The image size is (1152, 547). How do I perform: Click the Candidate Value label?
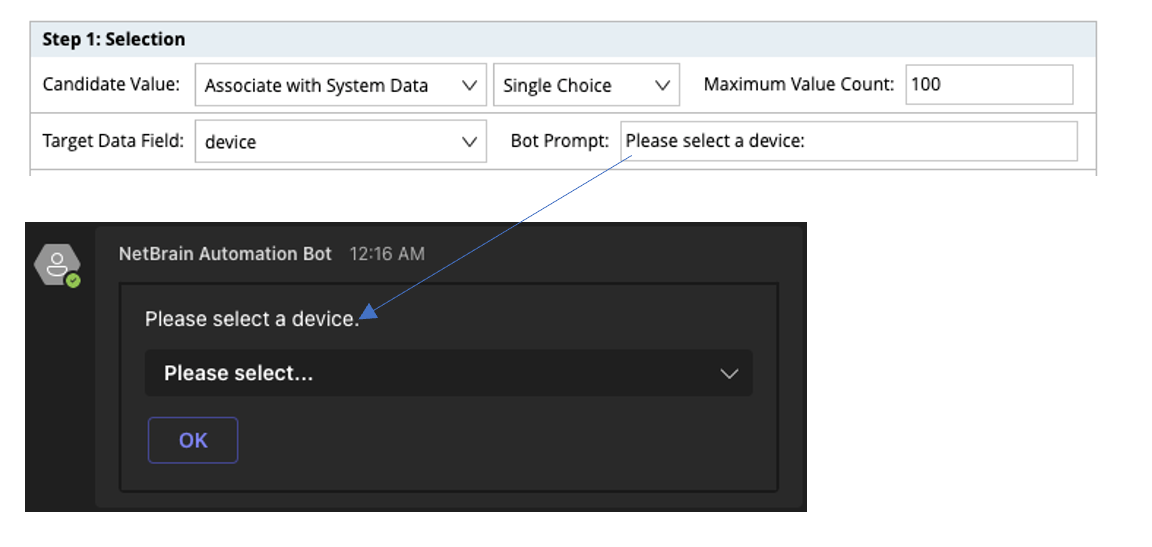click(x=111, y=85)
